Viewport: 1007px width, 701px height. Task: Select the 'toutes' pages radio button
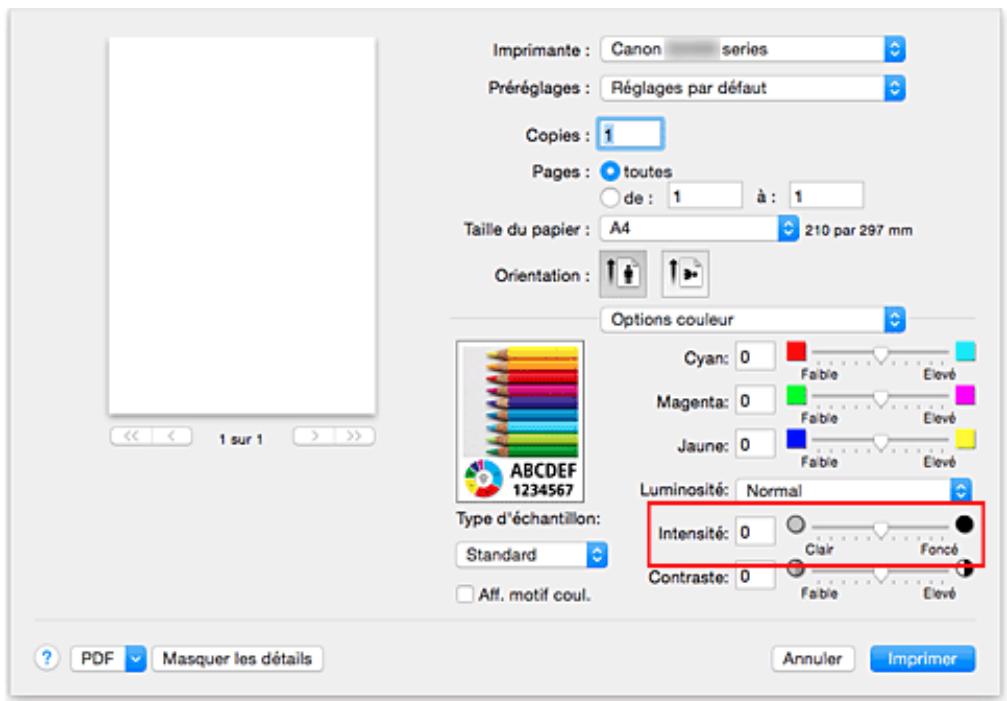607,171
